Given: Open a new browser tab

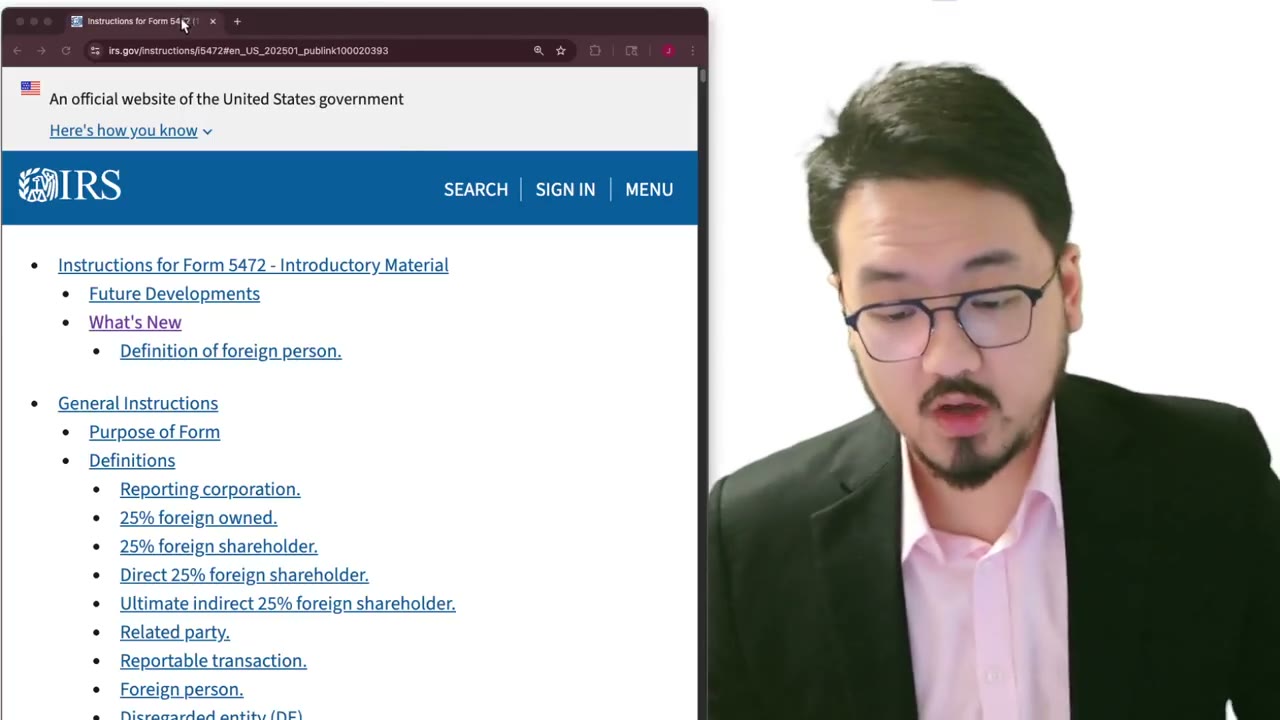Looking at the screenshot, I should point(237,21).
